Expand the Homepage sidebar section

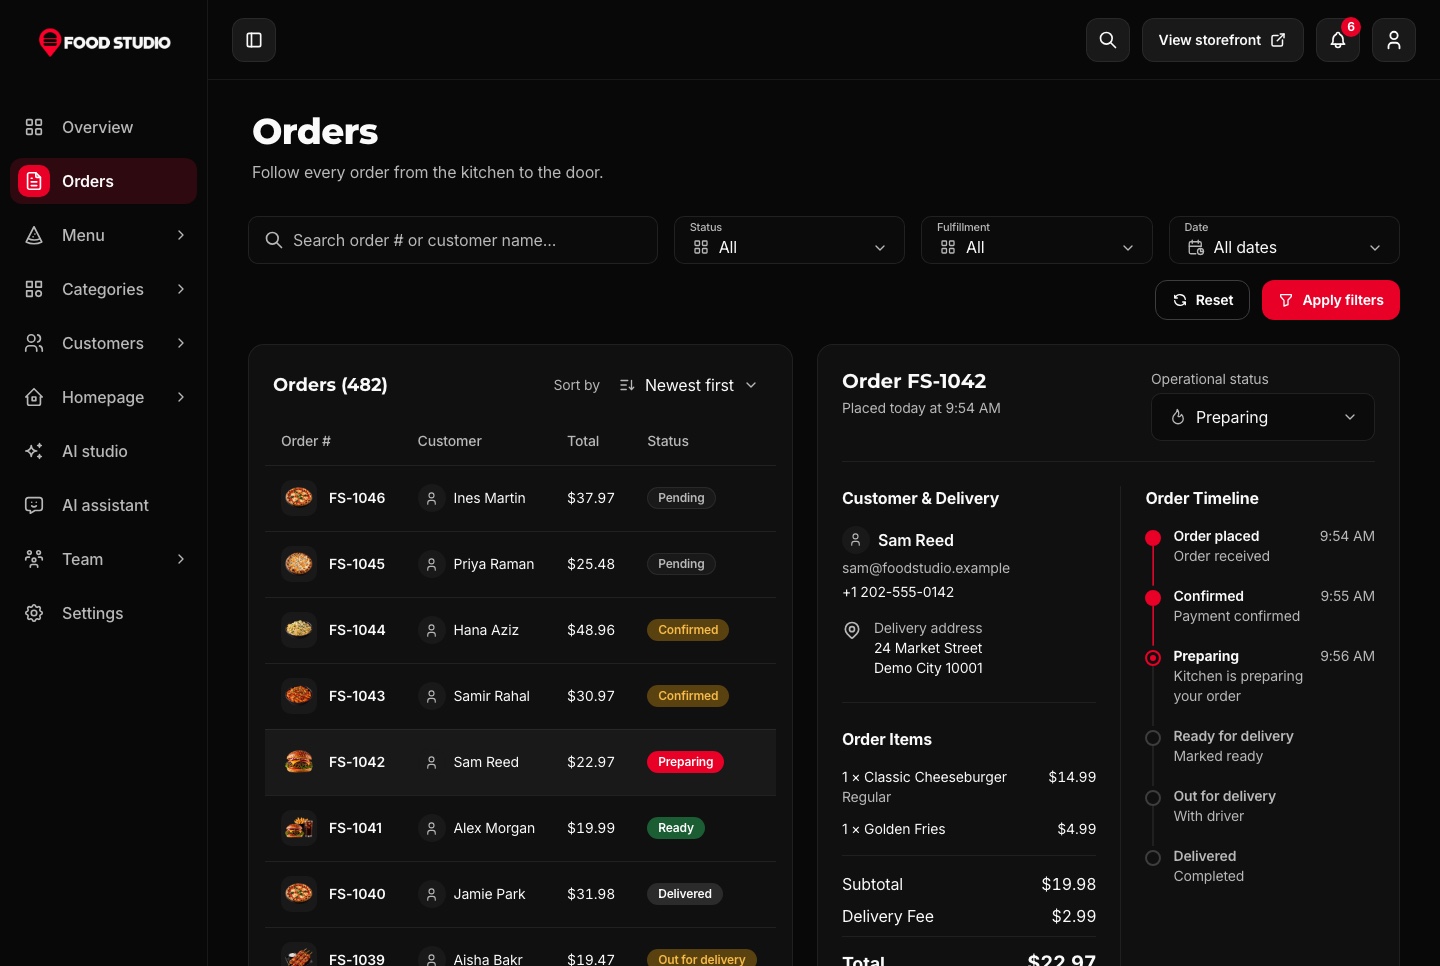point(103,397)
